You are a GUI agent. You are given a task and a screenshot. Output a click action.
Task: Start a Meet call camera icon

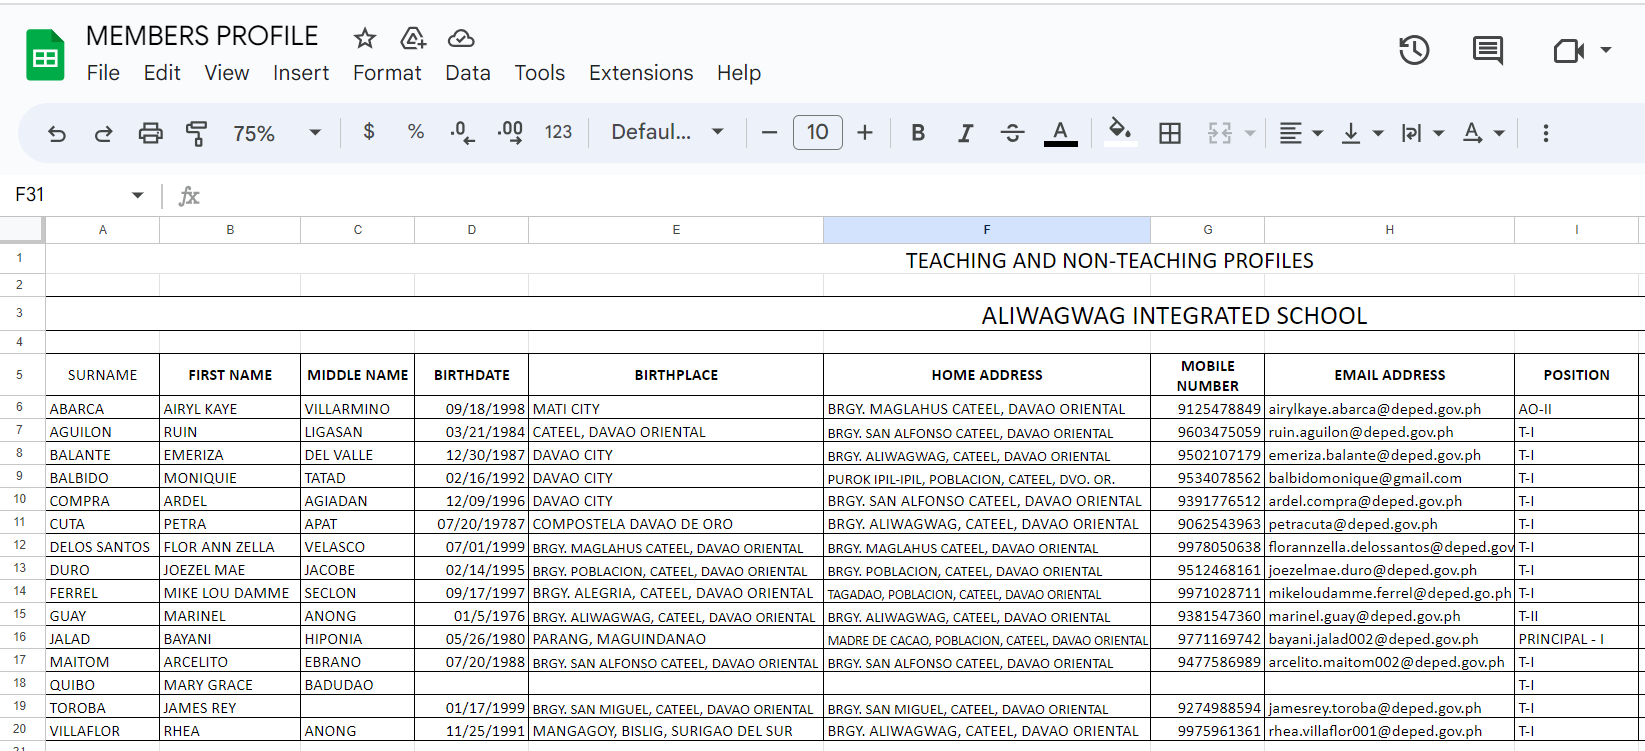(1568, 50)
